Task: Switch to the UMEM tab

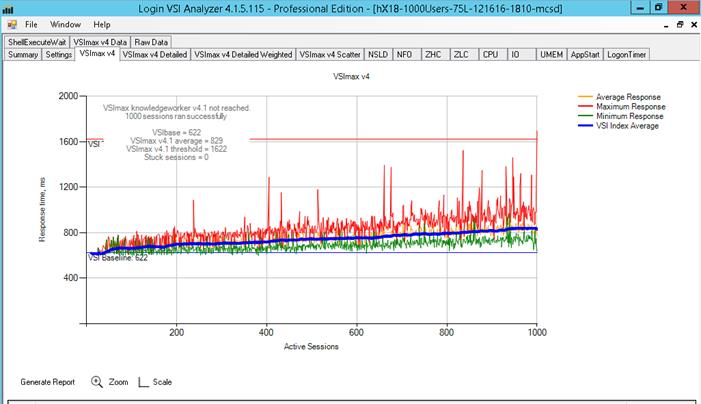Action: coord(551,55)
